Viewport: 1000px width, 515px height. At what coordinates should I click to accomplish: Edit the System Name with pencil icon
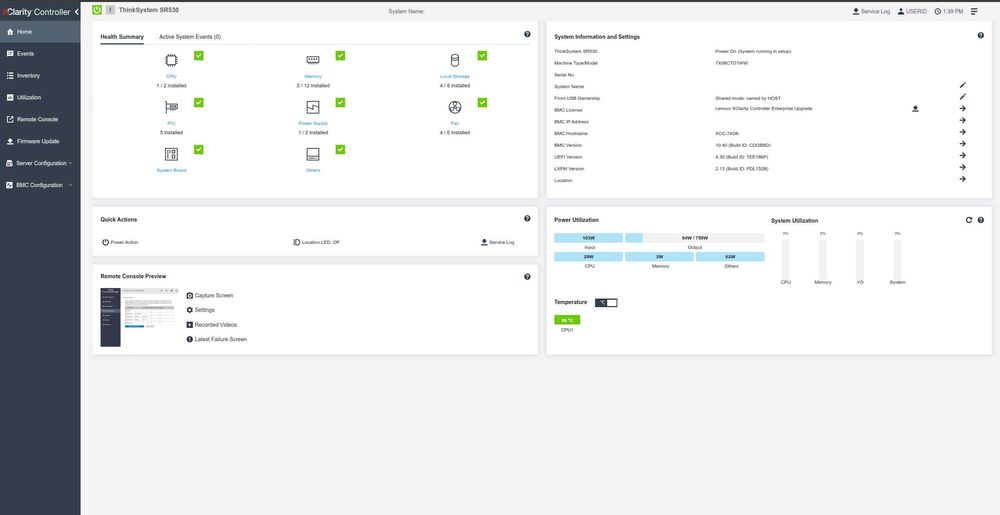point(963,85)
